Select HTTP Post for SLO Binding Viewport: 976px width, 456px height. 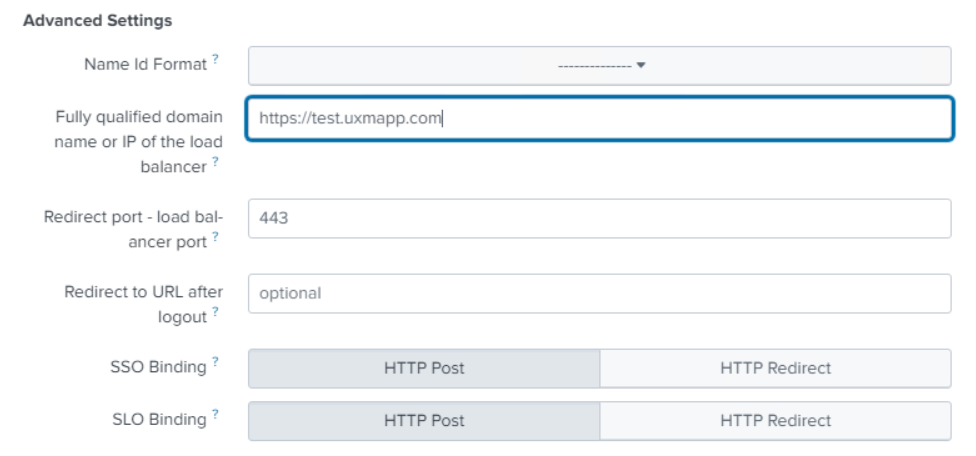click(x=424, y=421)
